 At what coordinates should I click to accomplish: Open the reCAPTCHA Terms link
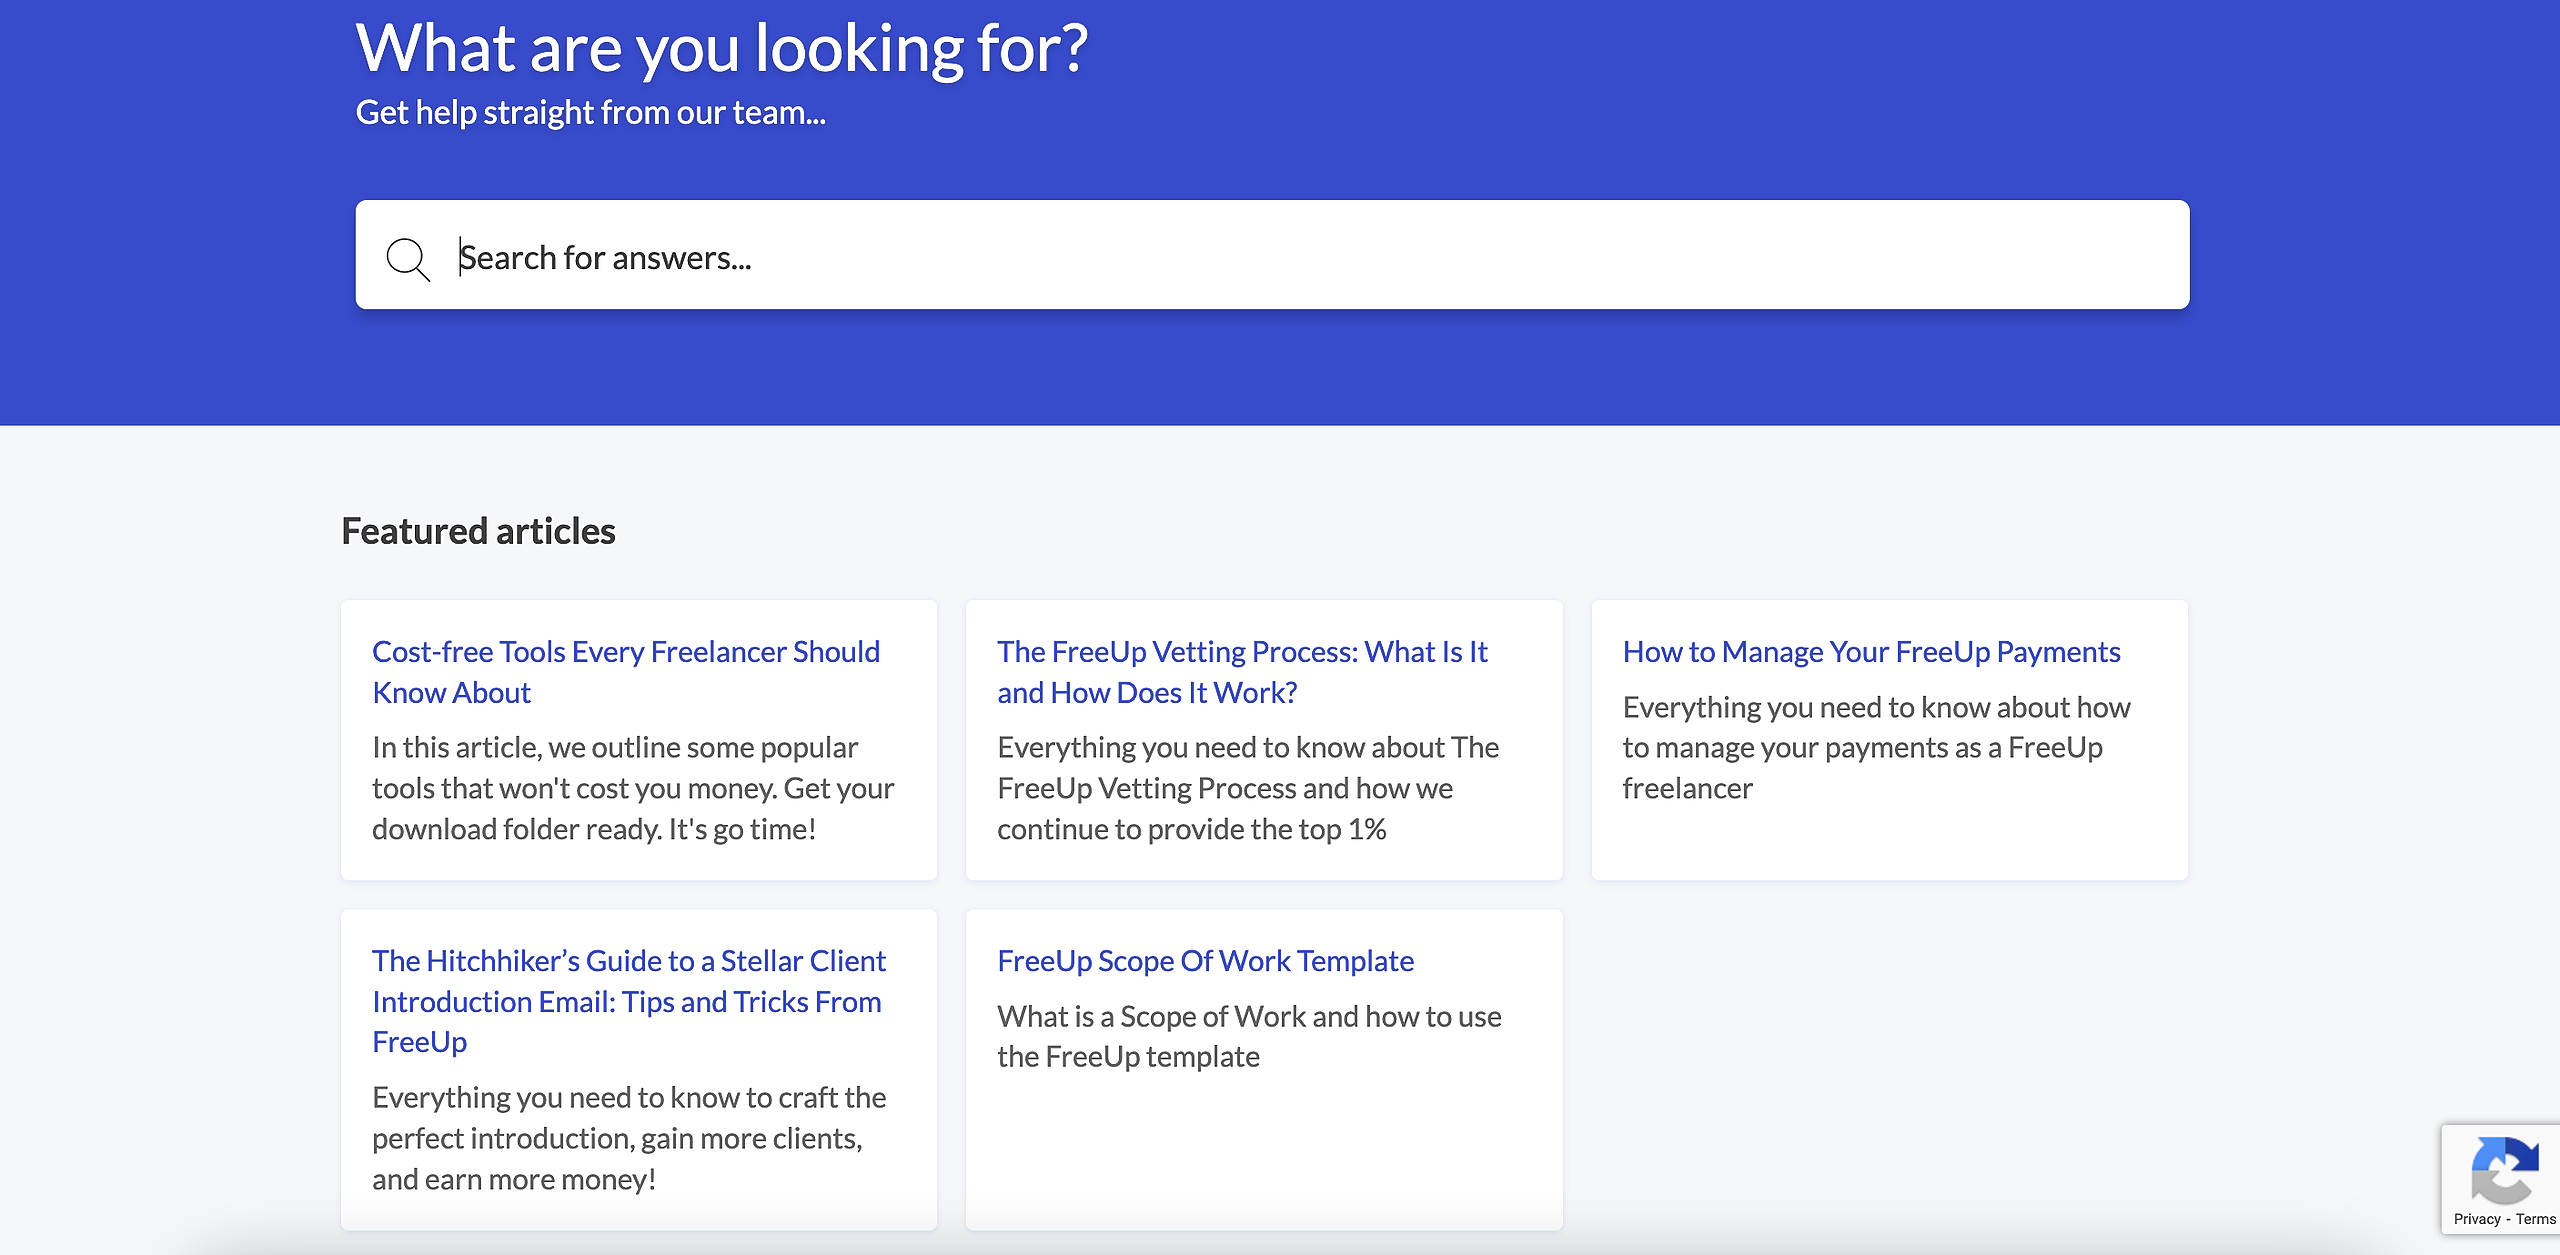[x=2535, y=1219]
